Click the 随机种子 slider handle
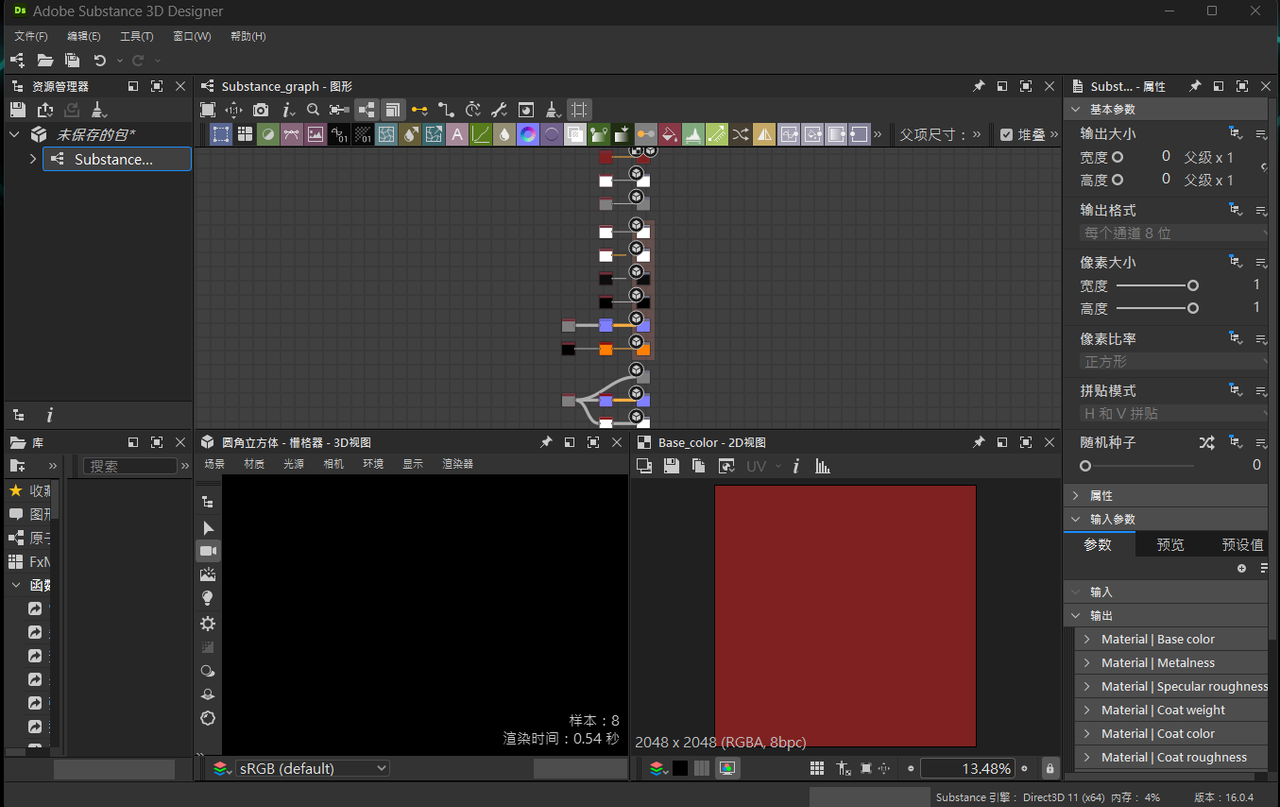 [1085, 466]
